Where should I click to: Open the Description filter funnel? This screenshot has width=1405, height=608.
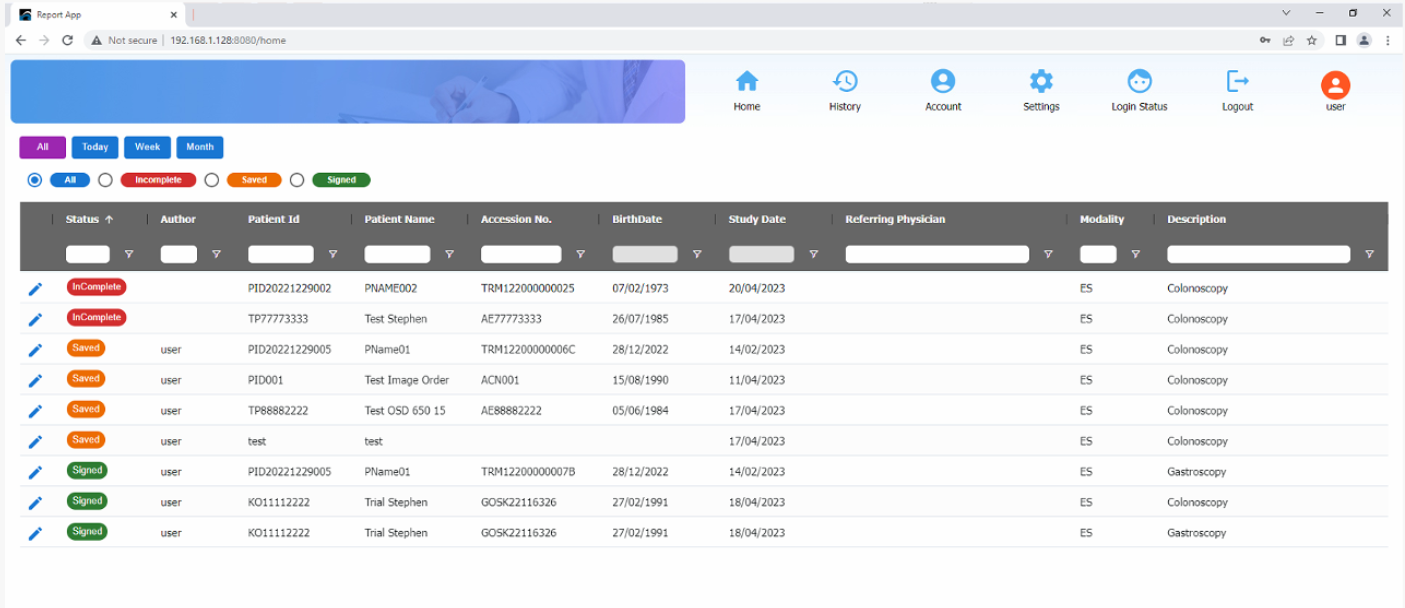(1369, 254)
